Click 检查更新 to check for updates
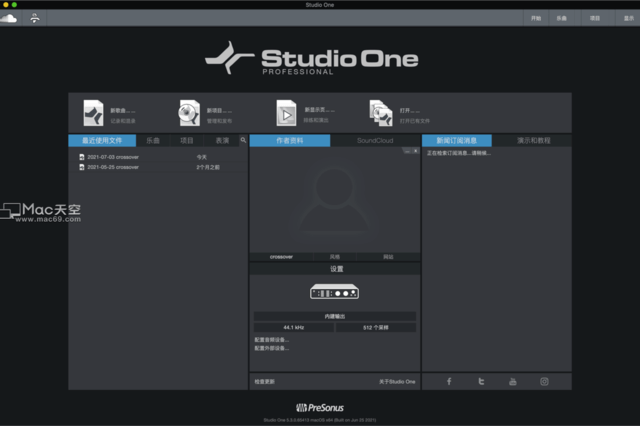The height and width of the screenshot is (426, 640). [264, 382]
